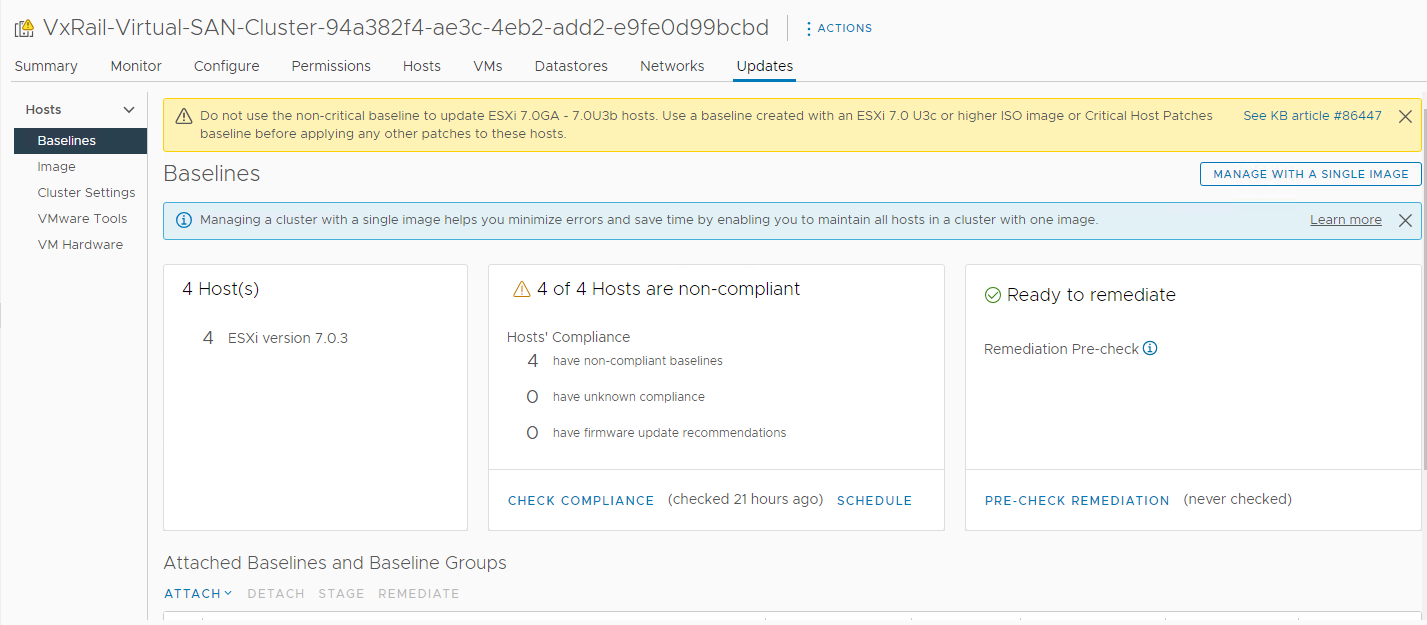
Task: Dismiss the blue single image info banner
Action: pos(1405,220)
